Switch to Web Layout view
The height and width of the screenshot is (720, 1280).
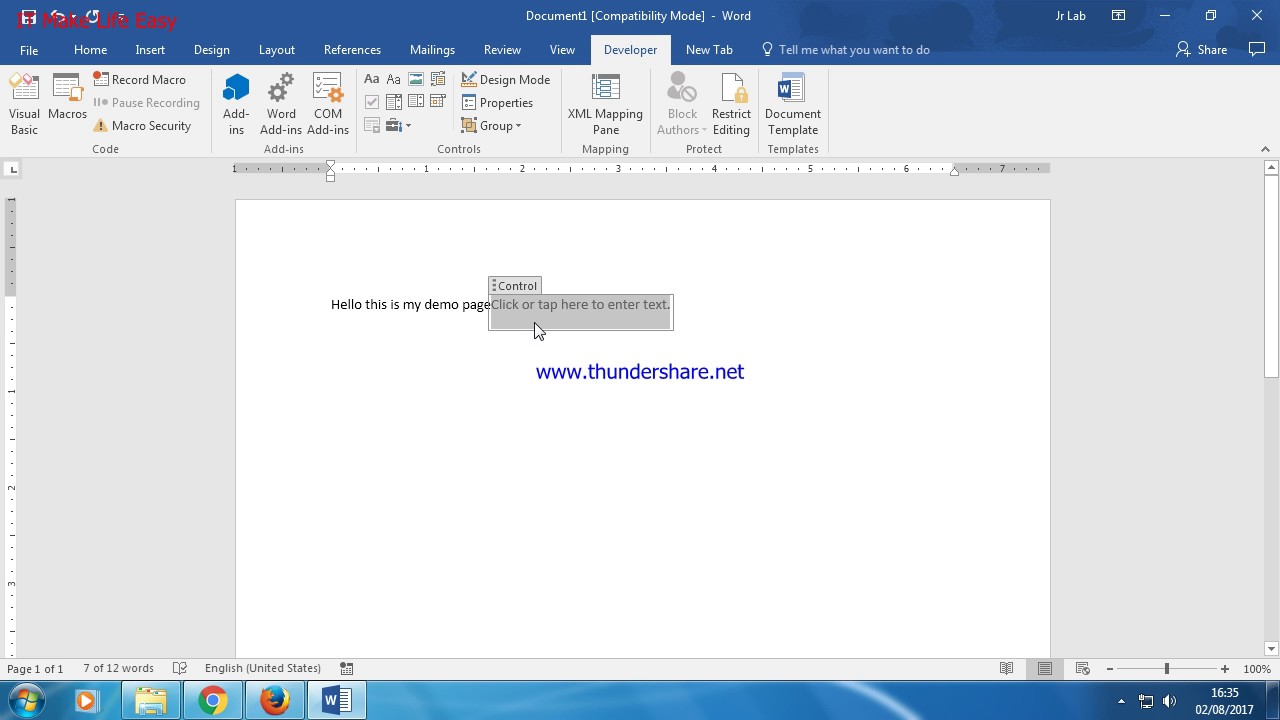tap(1082, 668)
